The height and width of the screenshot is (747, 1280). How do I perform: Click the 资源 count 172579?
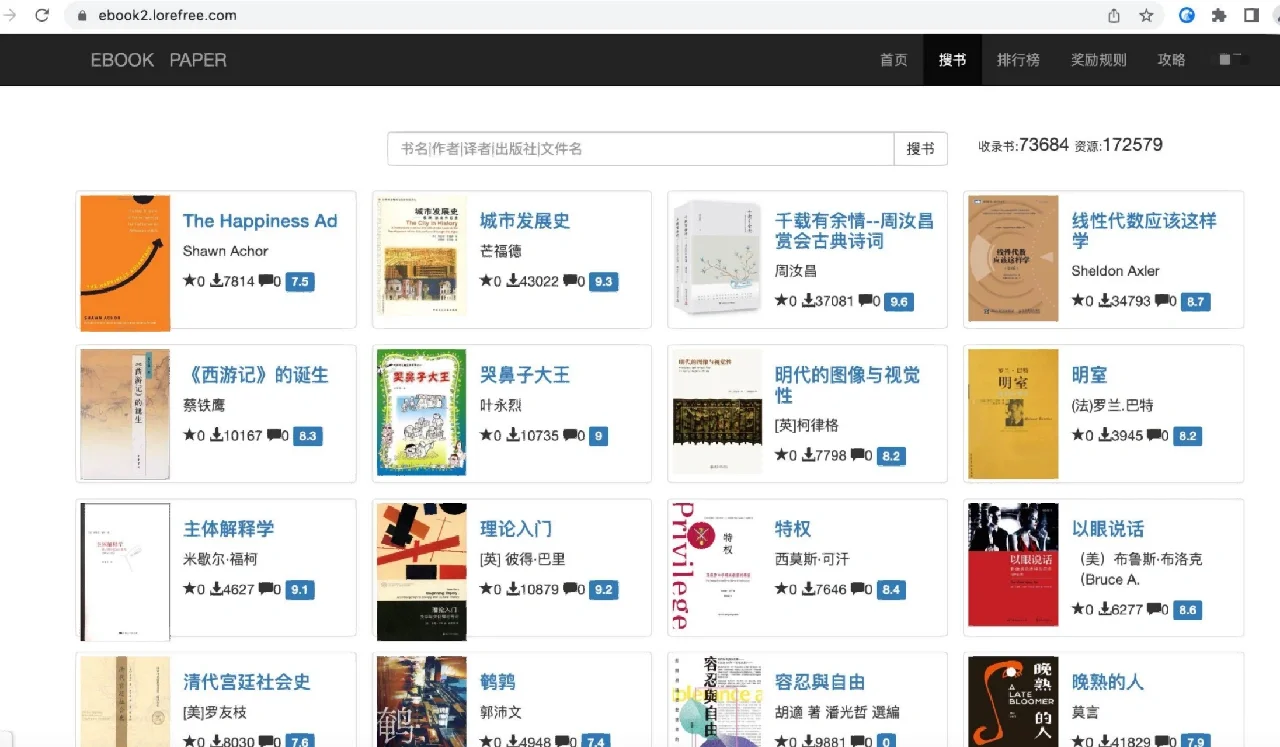(1132, 145)
